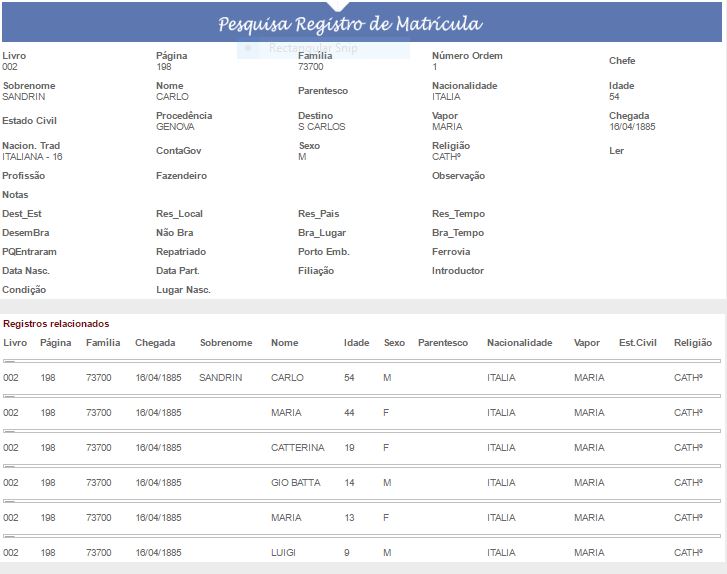Click the Pesquisa Registro de Matrícula header
This screenshot has width=727, height=574.
(349, 24)
